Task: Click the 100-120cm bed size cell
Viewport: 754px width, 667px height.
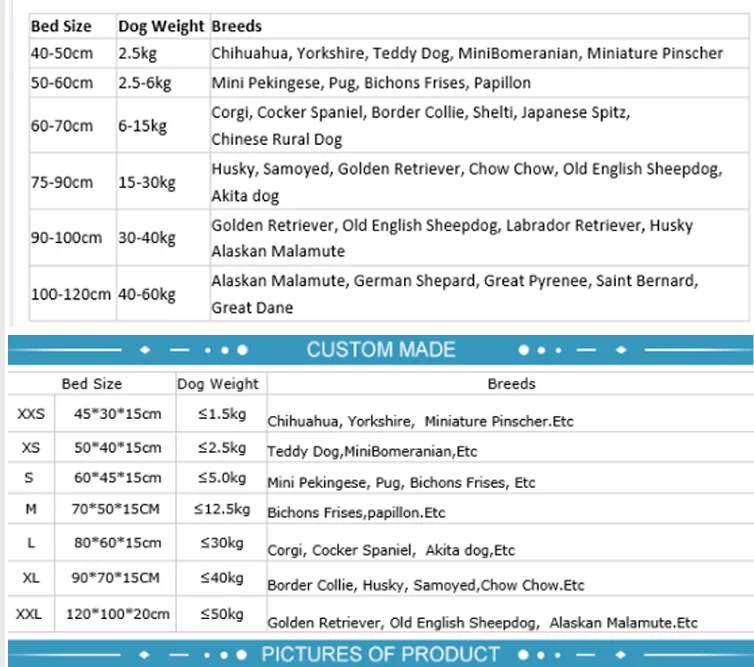Action: tap(71, 295)
